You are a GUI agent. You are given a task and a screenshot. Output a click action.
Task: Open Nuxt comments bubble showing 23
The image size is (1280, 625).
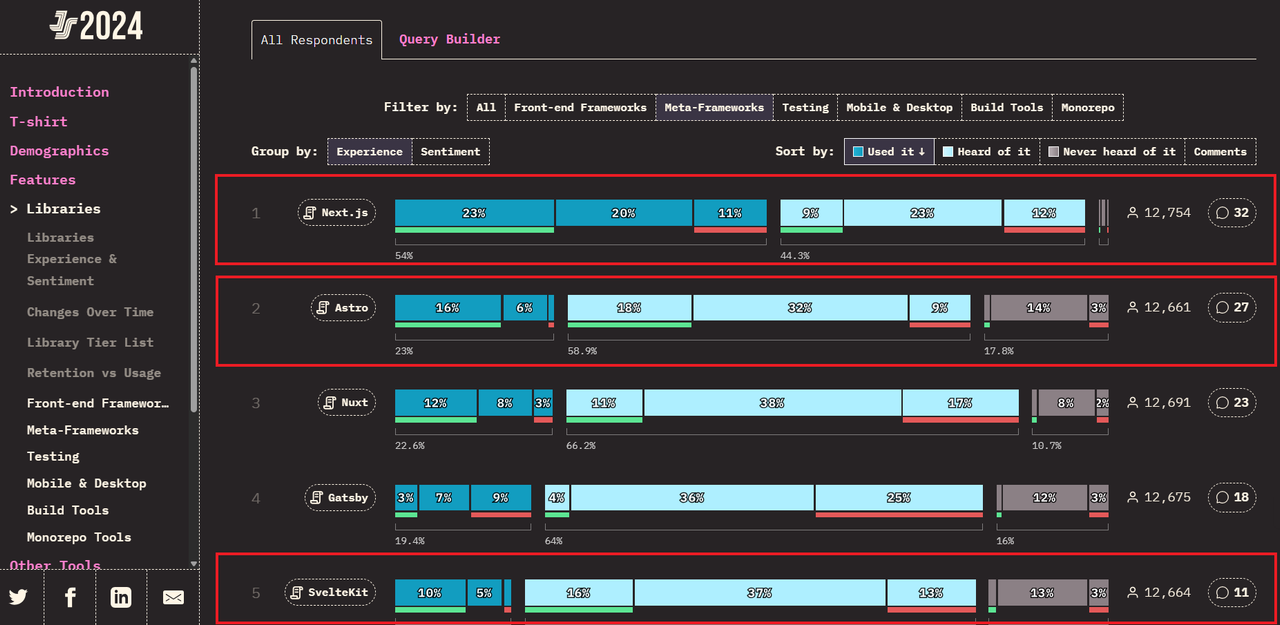pyautogui.click(x=1233, y=403)
